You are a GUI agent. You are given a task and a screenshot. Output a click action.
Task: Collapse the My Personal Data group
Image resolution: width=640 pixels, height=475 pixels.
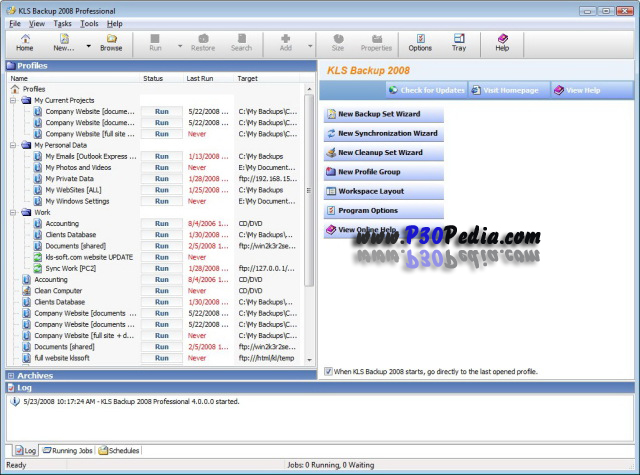(13, 145)
